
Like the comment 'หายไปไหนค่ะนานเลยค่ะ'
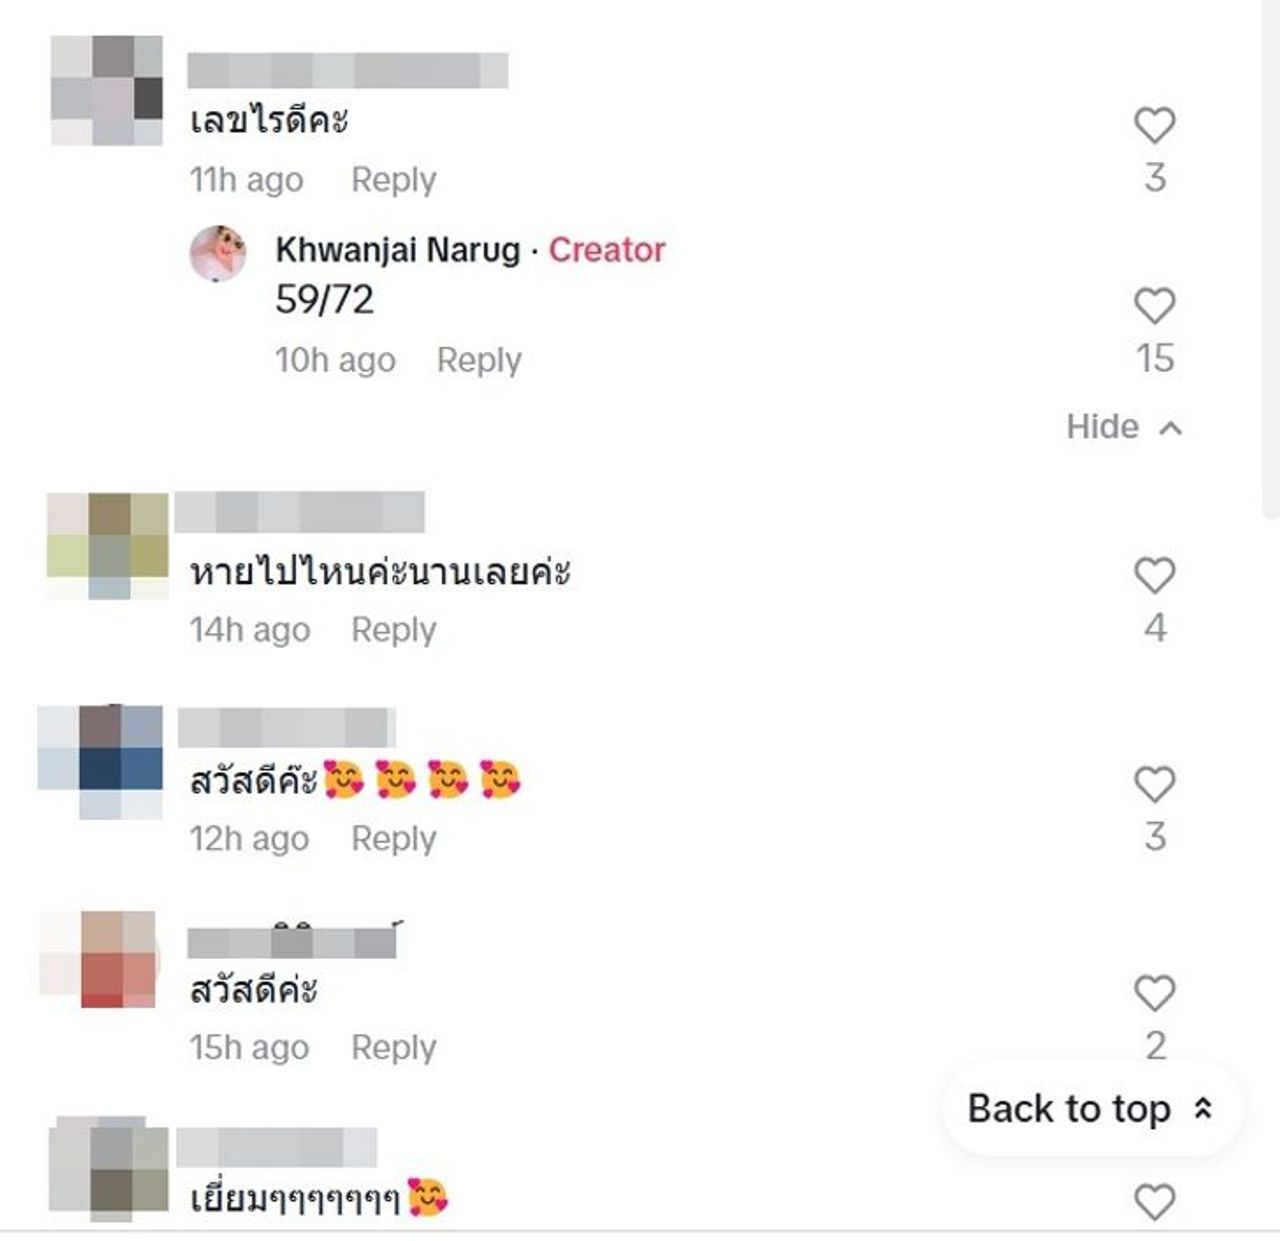(1154, 575)
